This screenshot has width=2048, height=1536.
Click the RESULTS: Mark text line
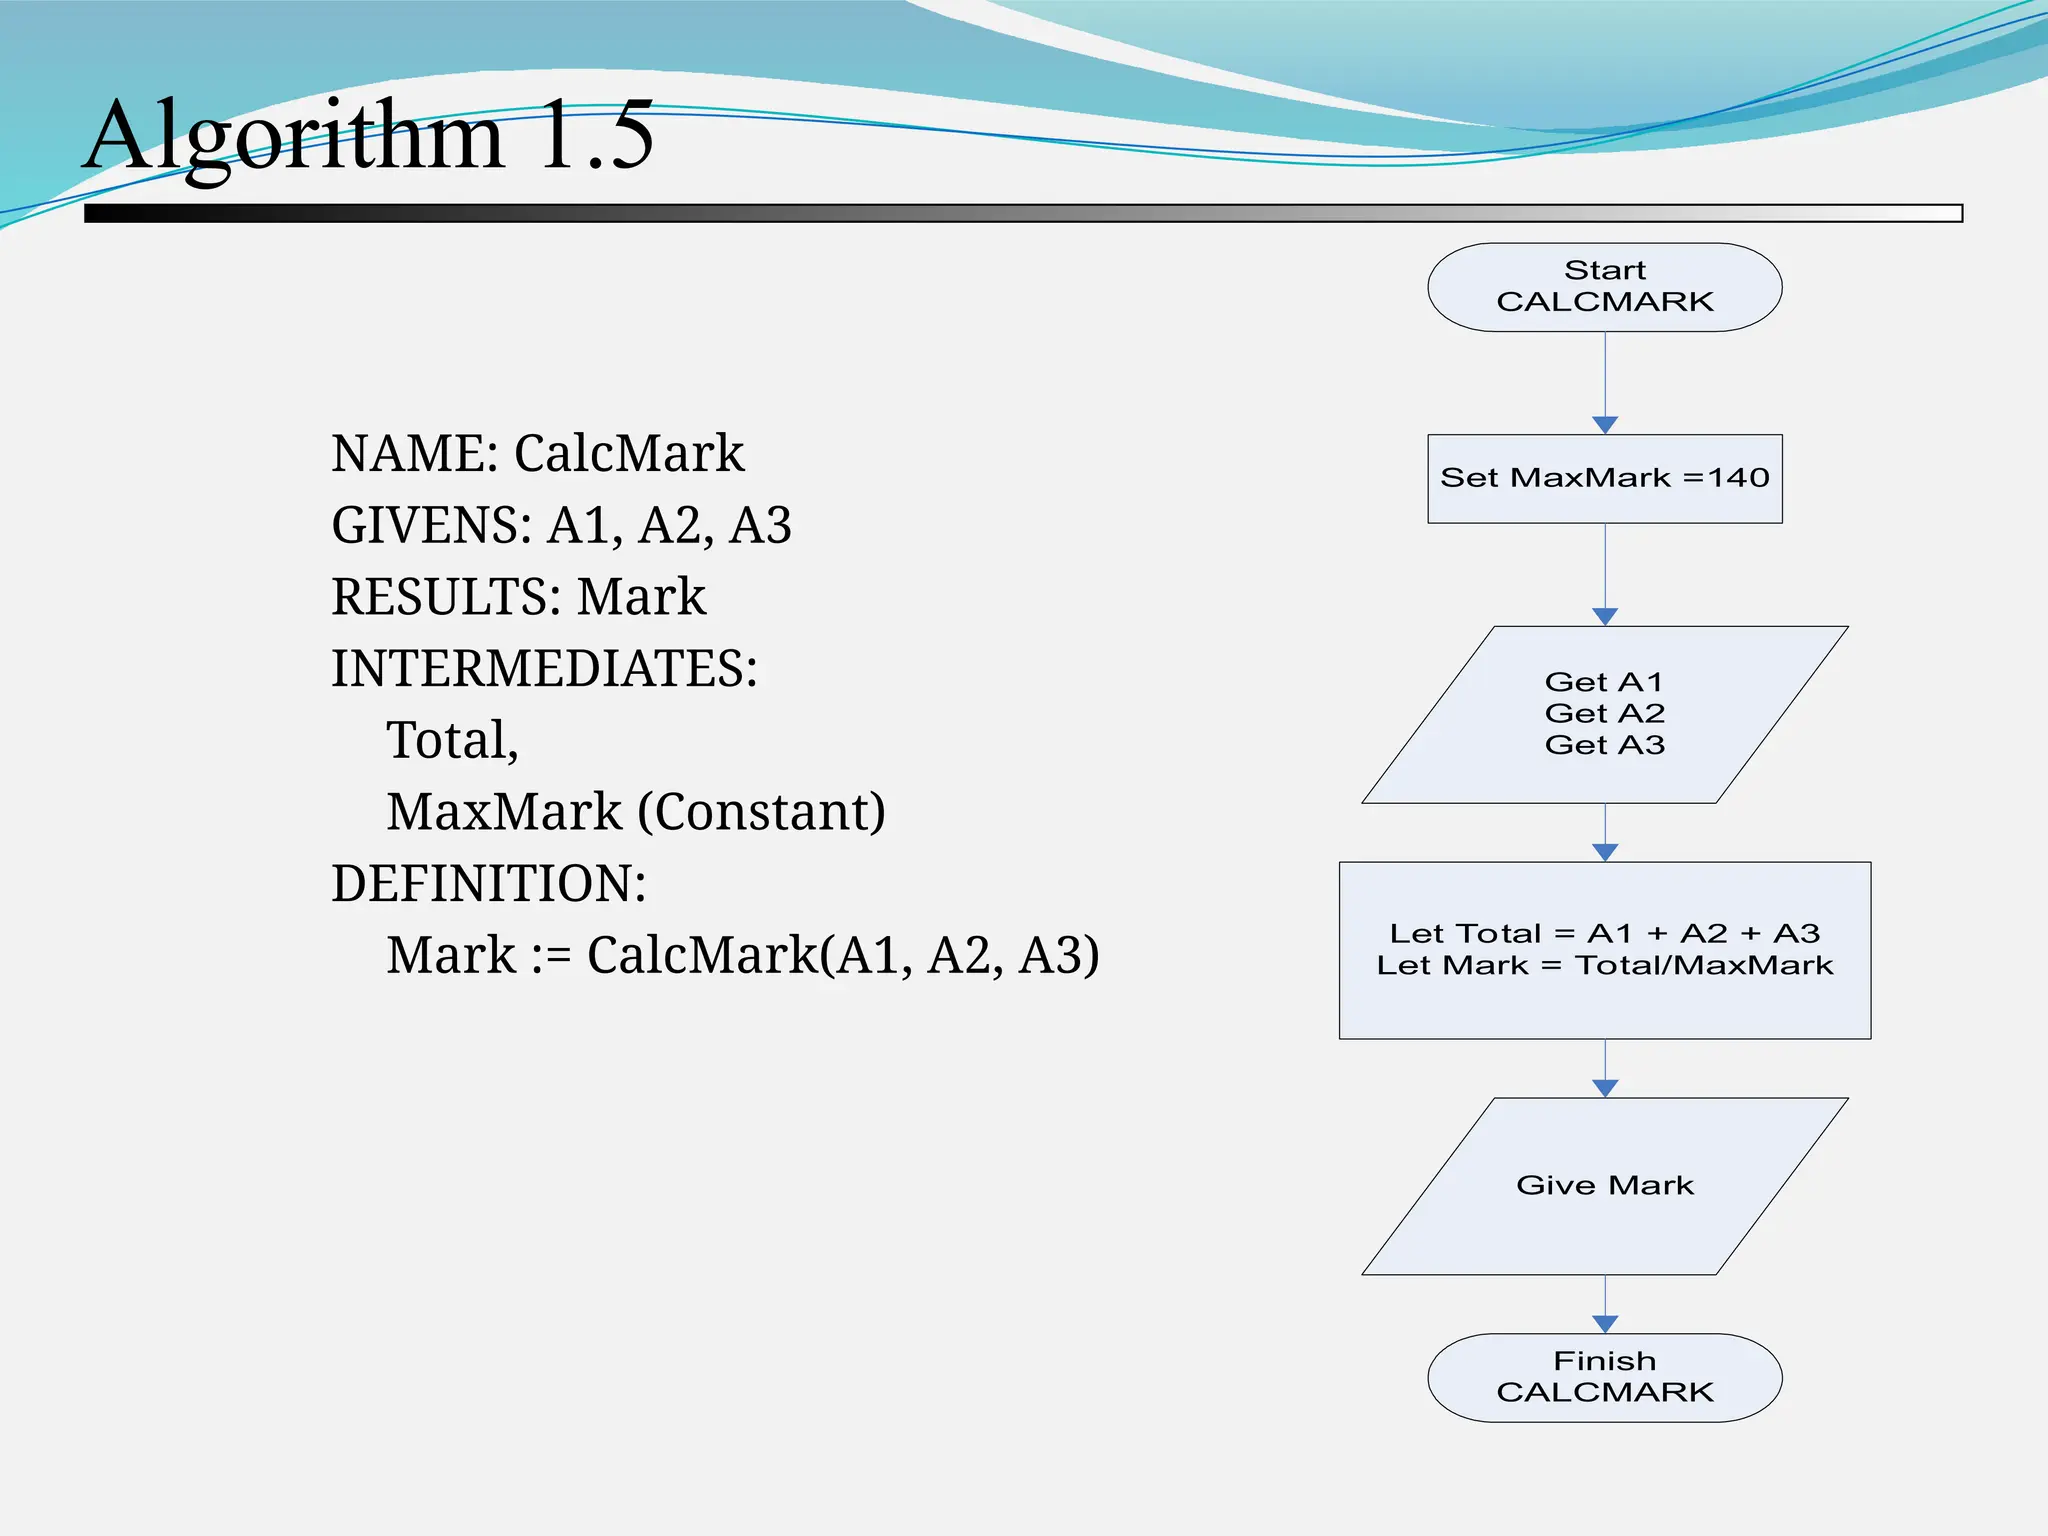[518, 597]
